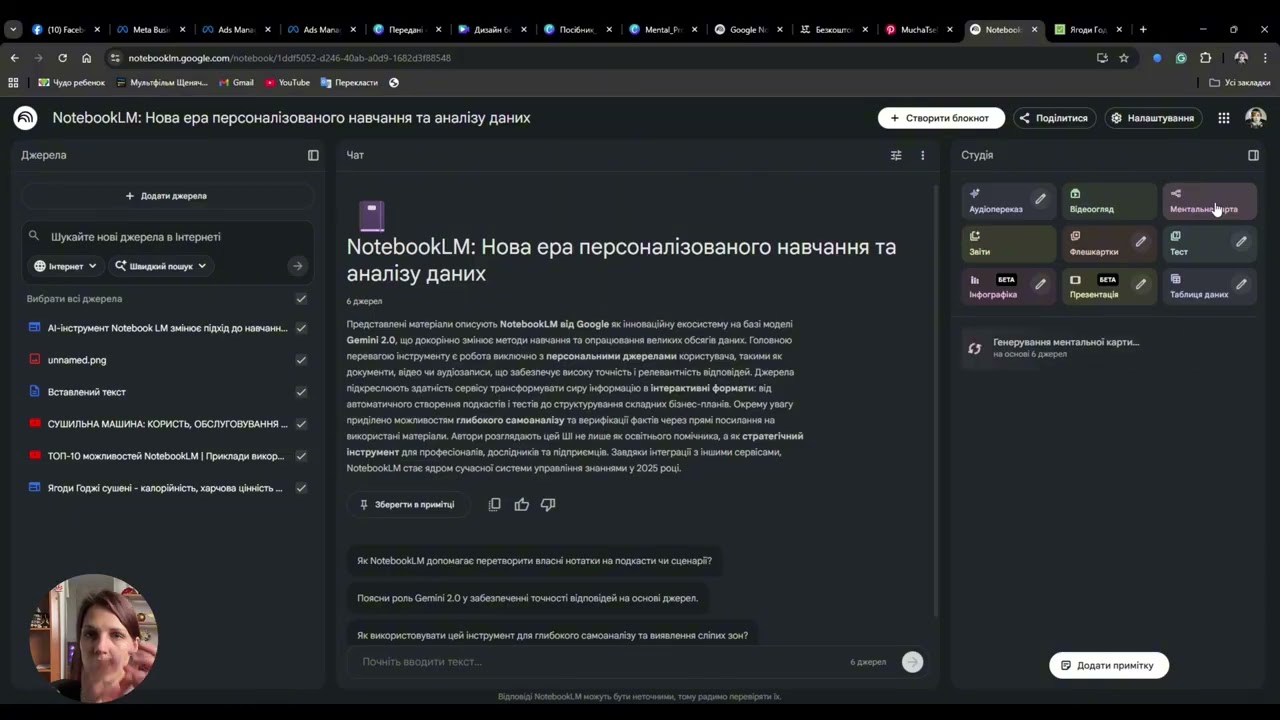The image size is (1280, 720).
Task: Click the Додати примітку button
Action: [1108, 665]
